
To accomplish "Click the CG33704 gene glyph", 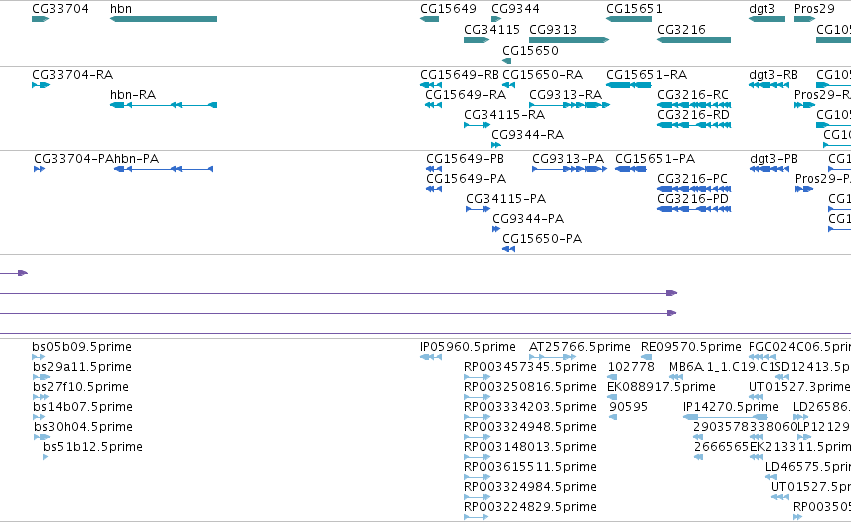I will [x=41, y=19].
